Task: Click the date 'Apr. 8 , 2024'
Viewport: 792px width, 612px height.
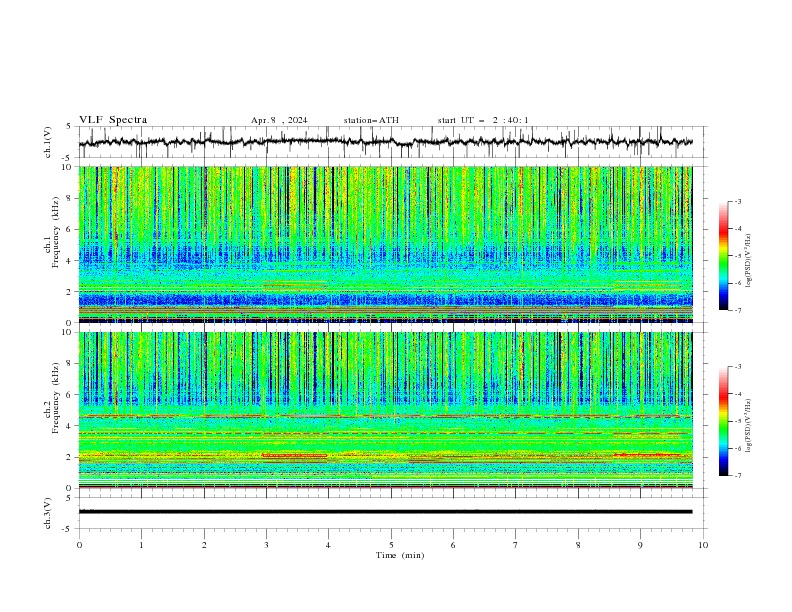Action: tap(279, 120)
